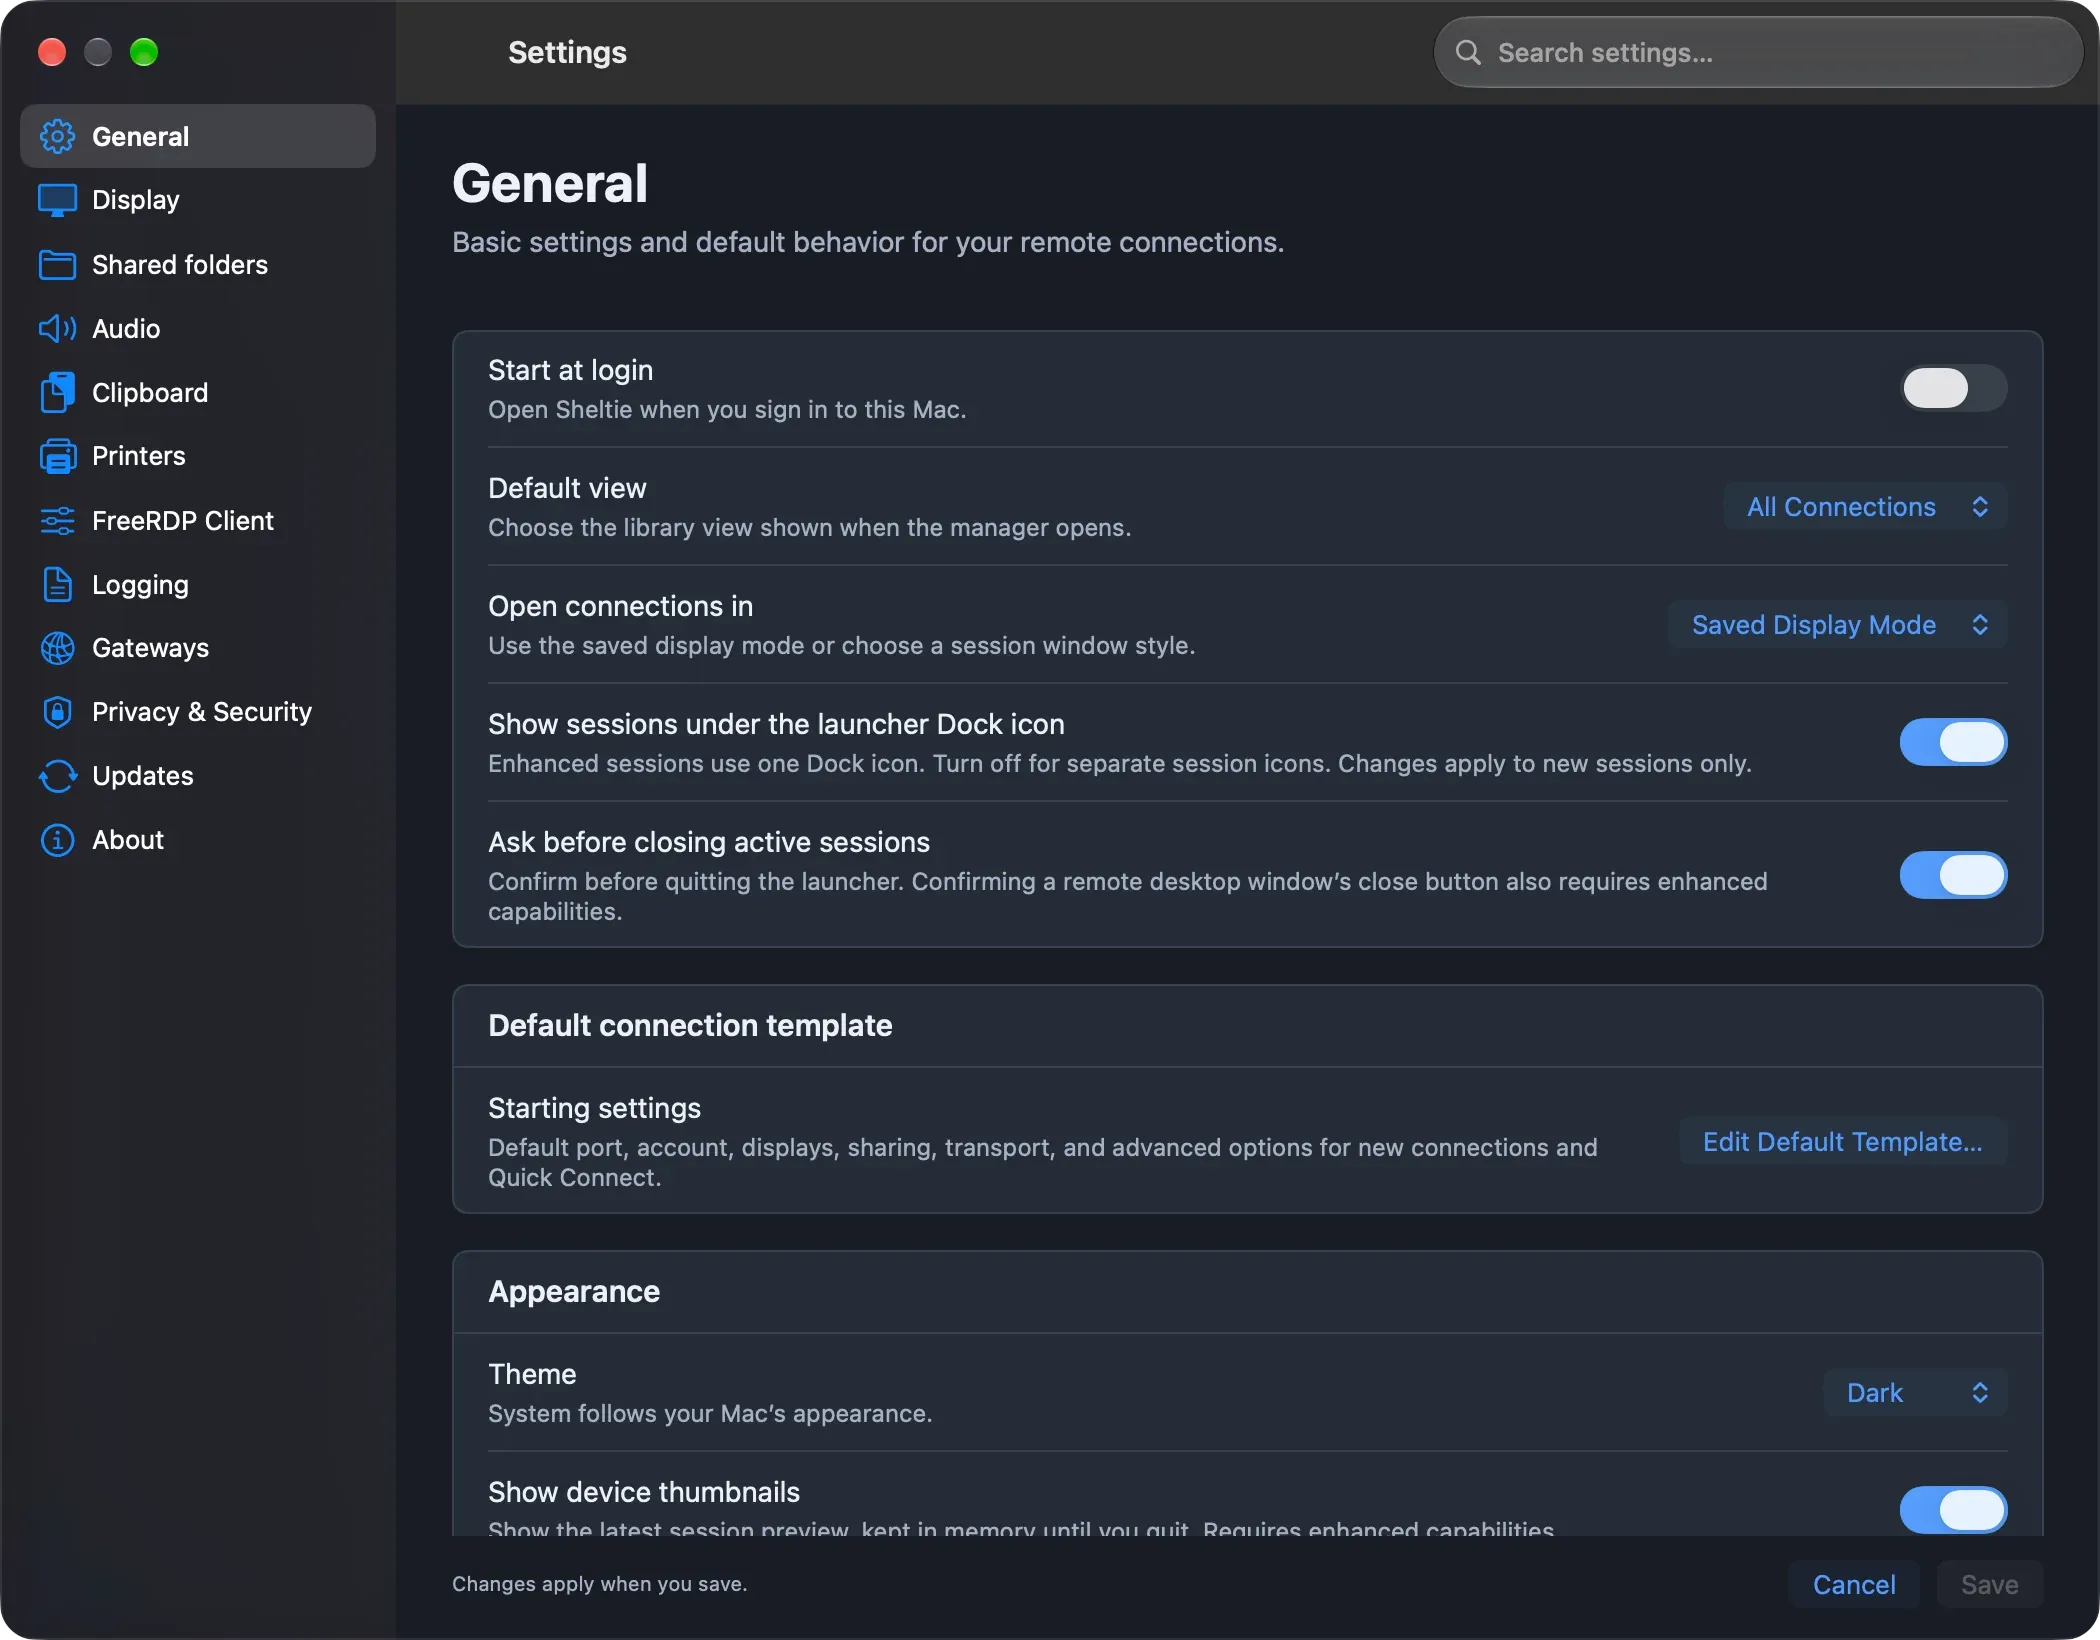Select FreeRDP Client label in sidebar
The height and width of the screenshot is (1640, 2100).
182,520
